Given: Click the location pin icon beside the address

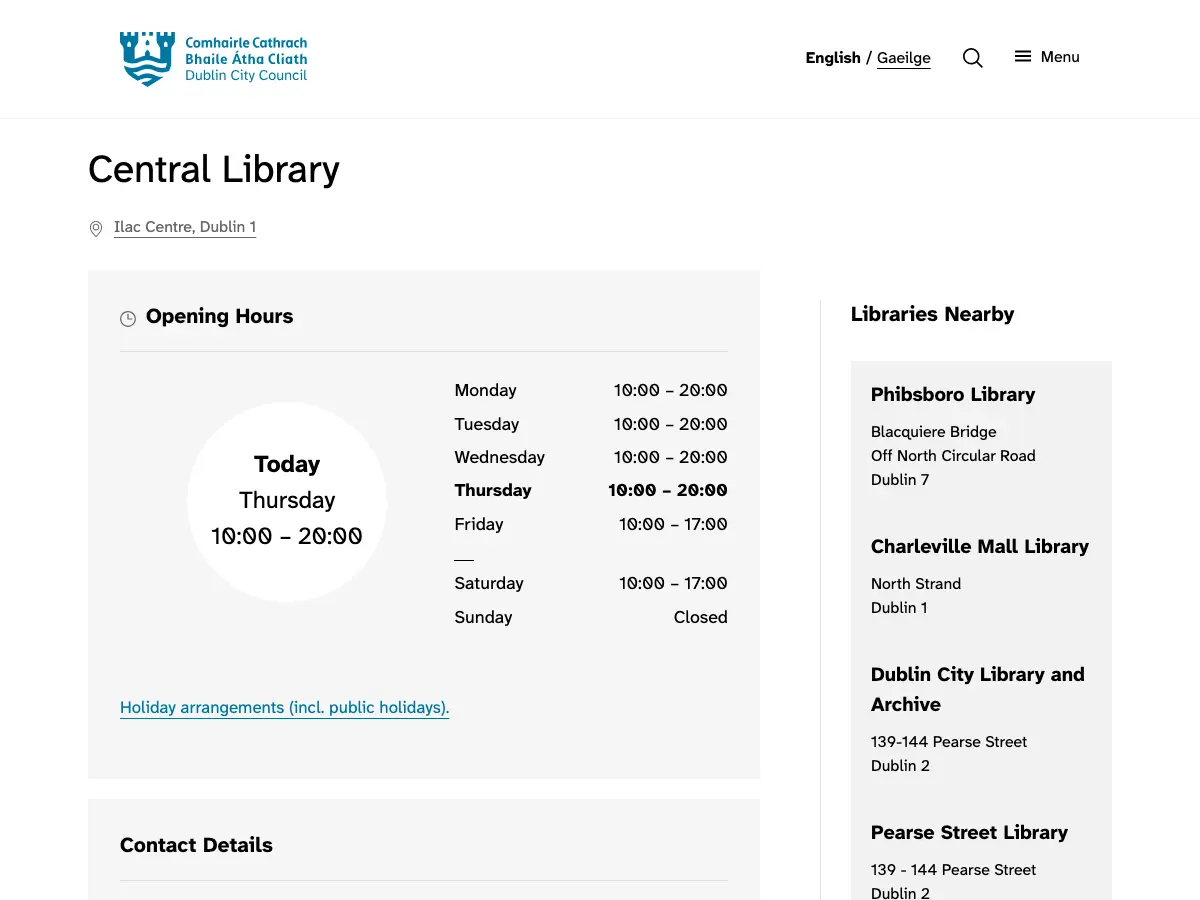Looking at the screenshot, I should pyautogui.click(x=96, y=229).
